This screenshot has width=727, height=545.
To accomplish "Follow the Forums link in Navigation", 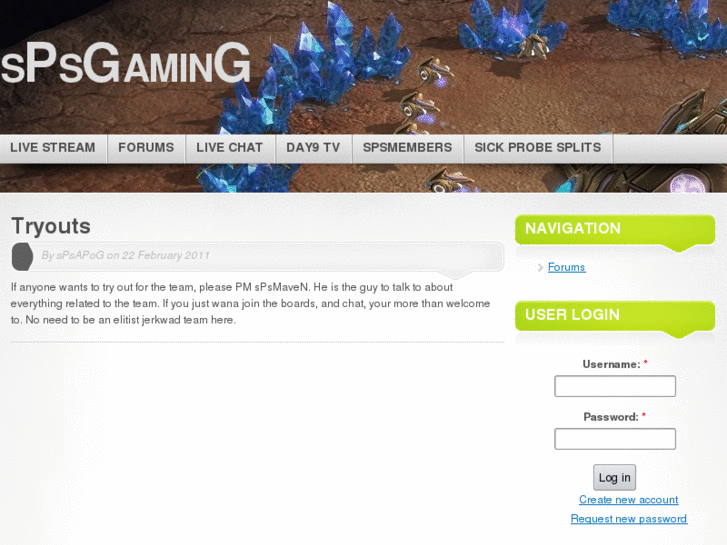I will coord(567,267).
